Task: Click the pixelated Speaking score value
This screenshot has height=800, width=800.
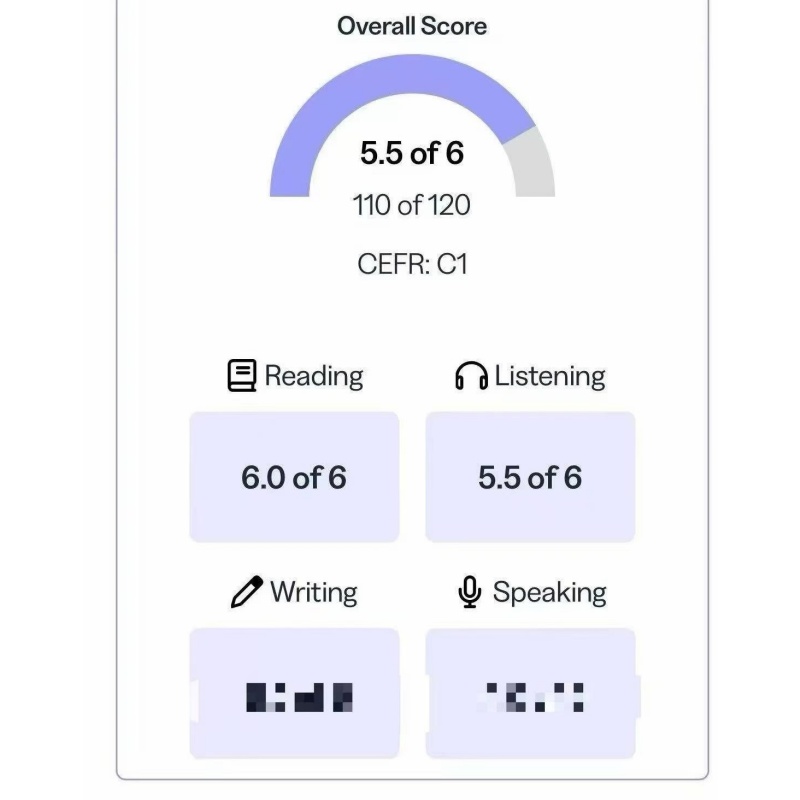Action: [x=532, y=697]
